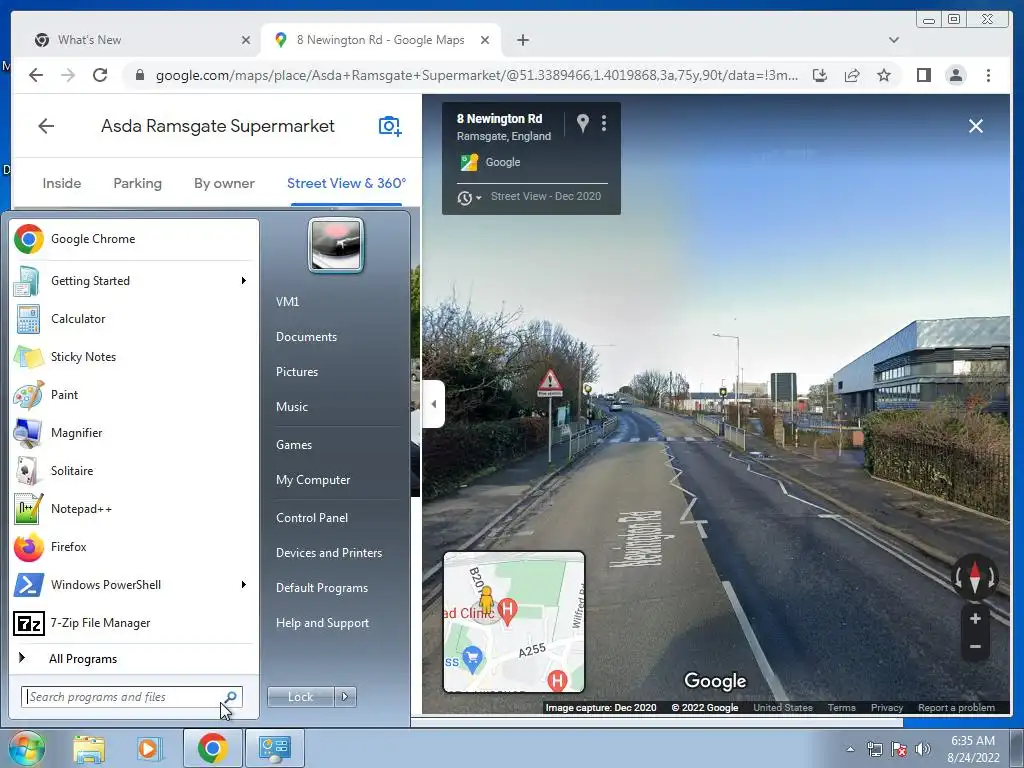Switch to the By owner tab
Image resolution: width=1024 pixels, height=768 pixels.
pos(224,184)
